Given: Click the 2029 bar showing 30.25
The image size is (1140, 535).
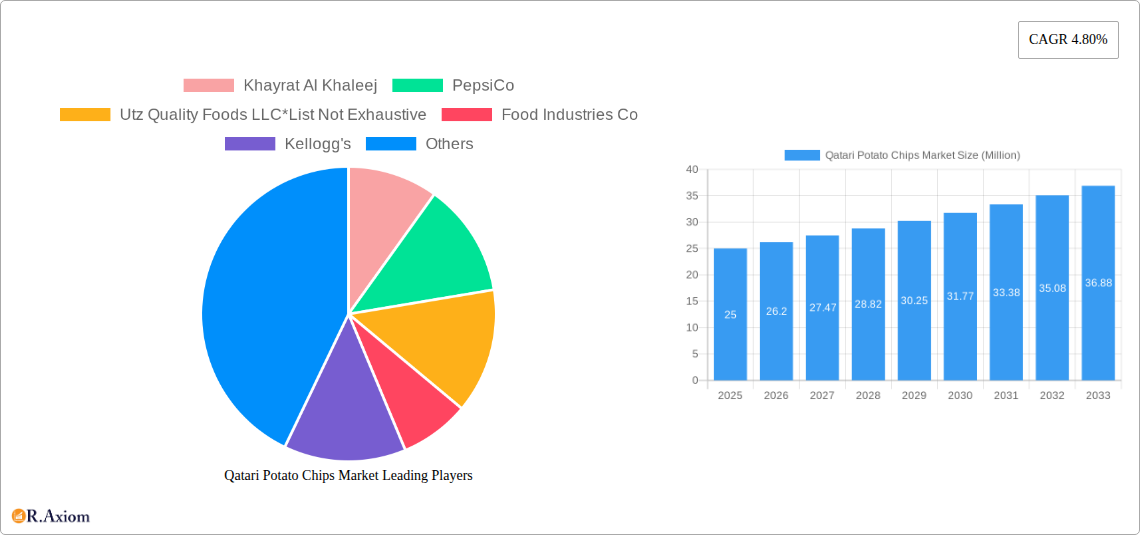Looking at the screenshot, I should pos(915,300).
